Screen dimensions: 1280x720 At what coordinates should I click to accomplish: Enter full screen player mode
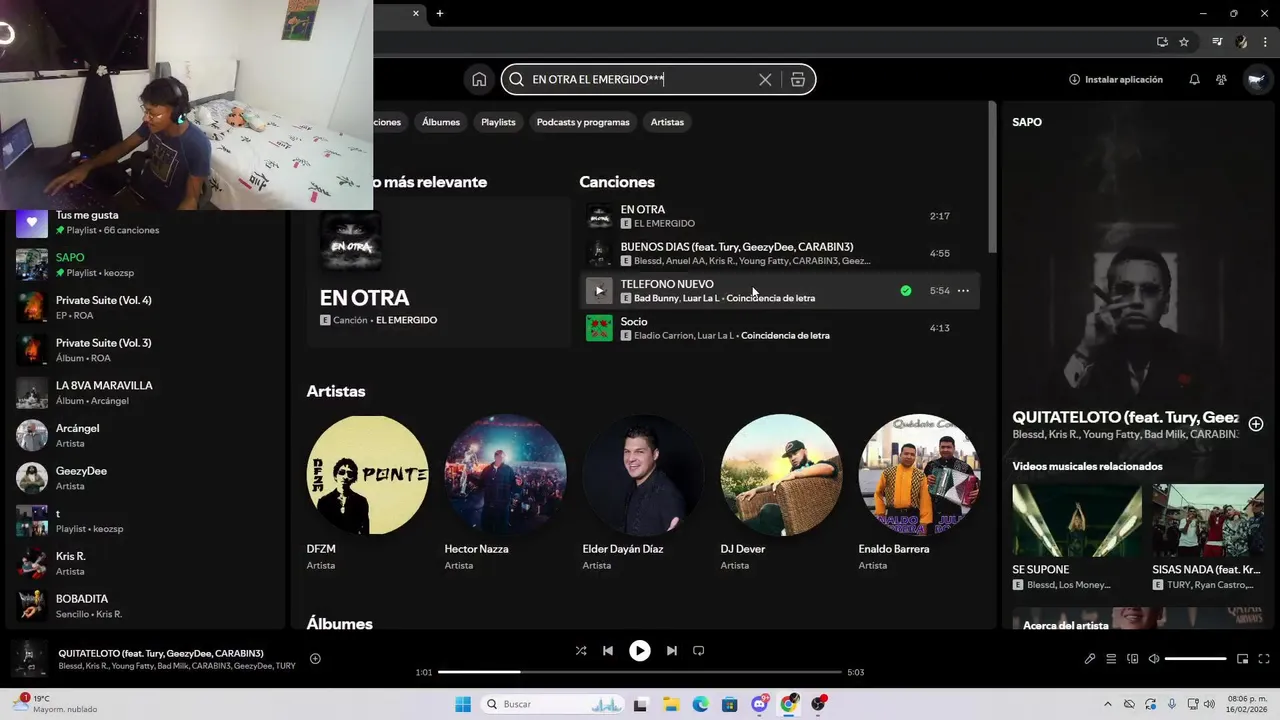coord(1264,659)
